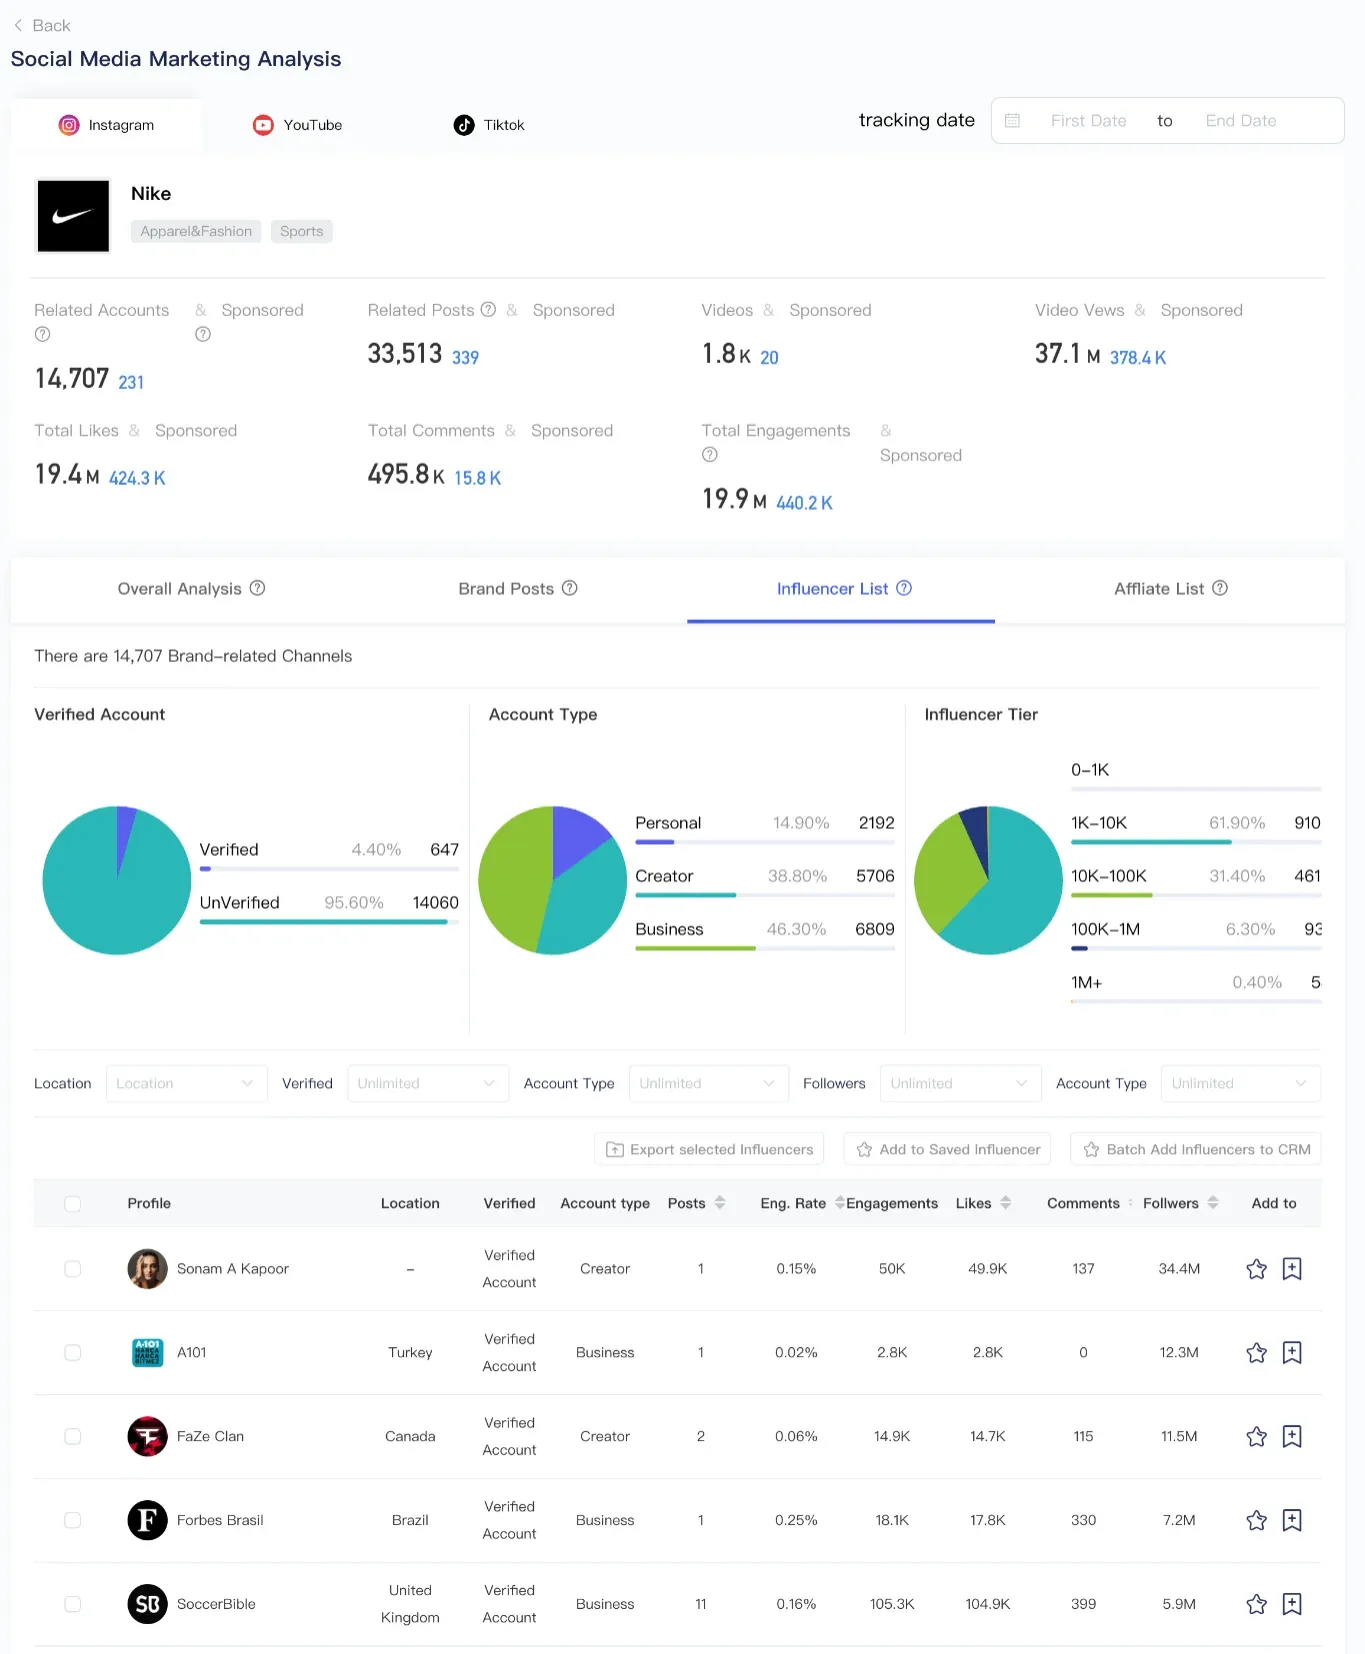Open help icon beside Overall Analysis
The image size is (1365, 1654).
click(x=257, y=588)
